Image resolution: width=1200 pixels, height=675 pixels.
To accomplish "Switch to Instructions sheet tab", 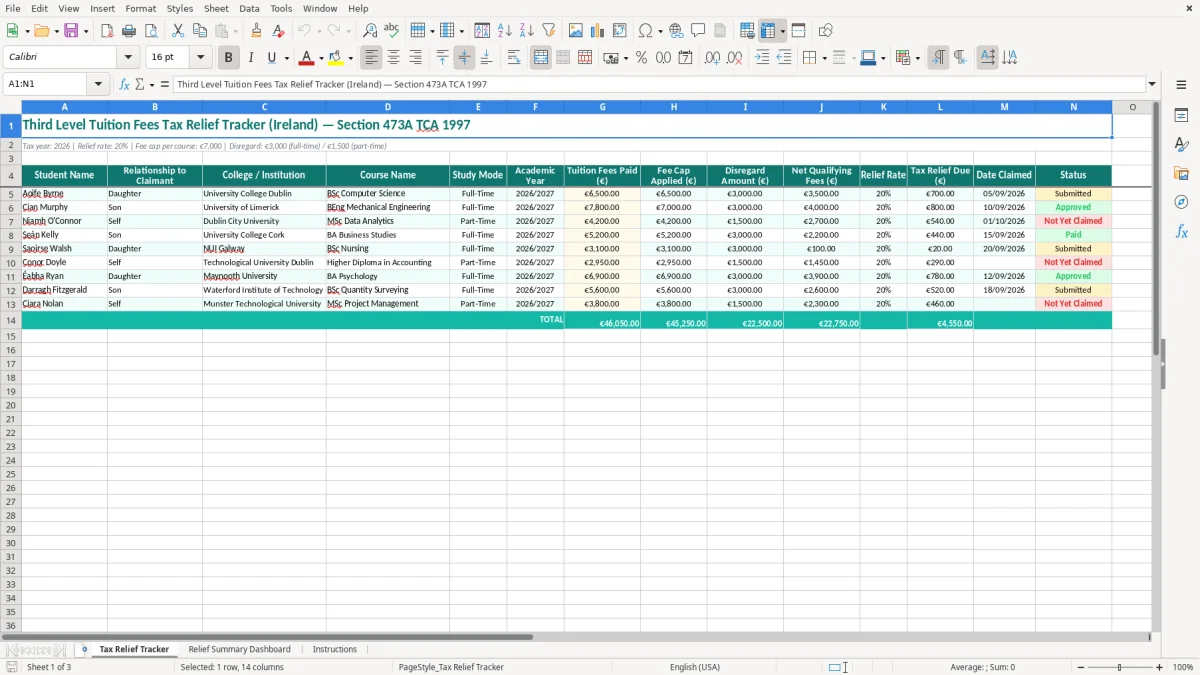I will (x=334, y=649).
